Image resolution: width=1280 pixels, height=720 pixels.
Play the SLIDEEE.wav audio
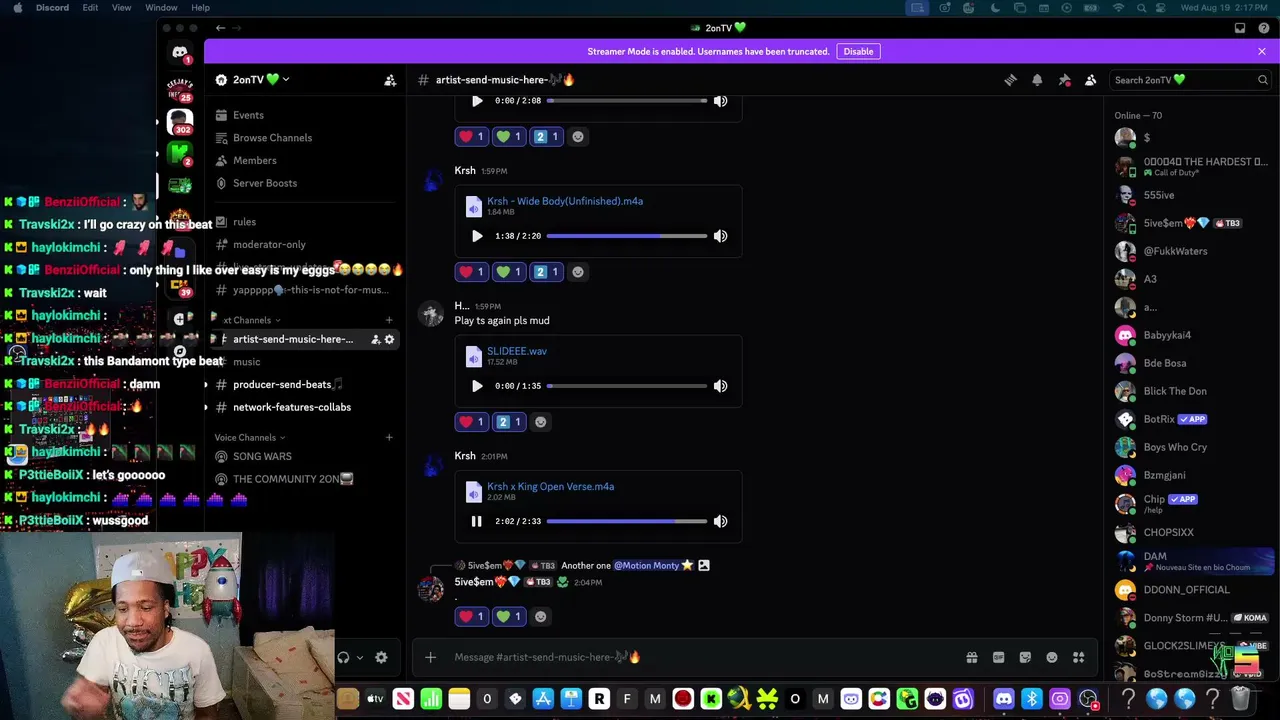tap(476, 386)
